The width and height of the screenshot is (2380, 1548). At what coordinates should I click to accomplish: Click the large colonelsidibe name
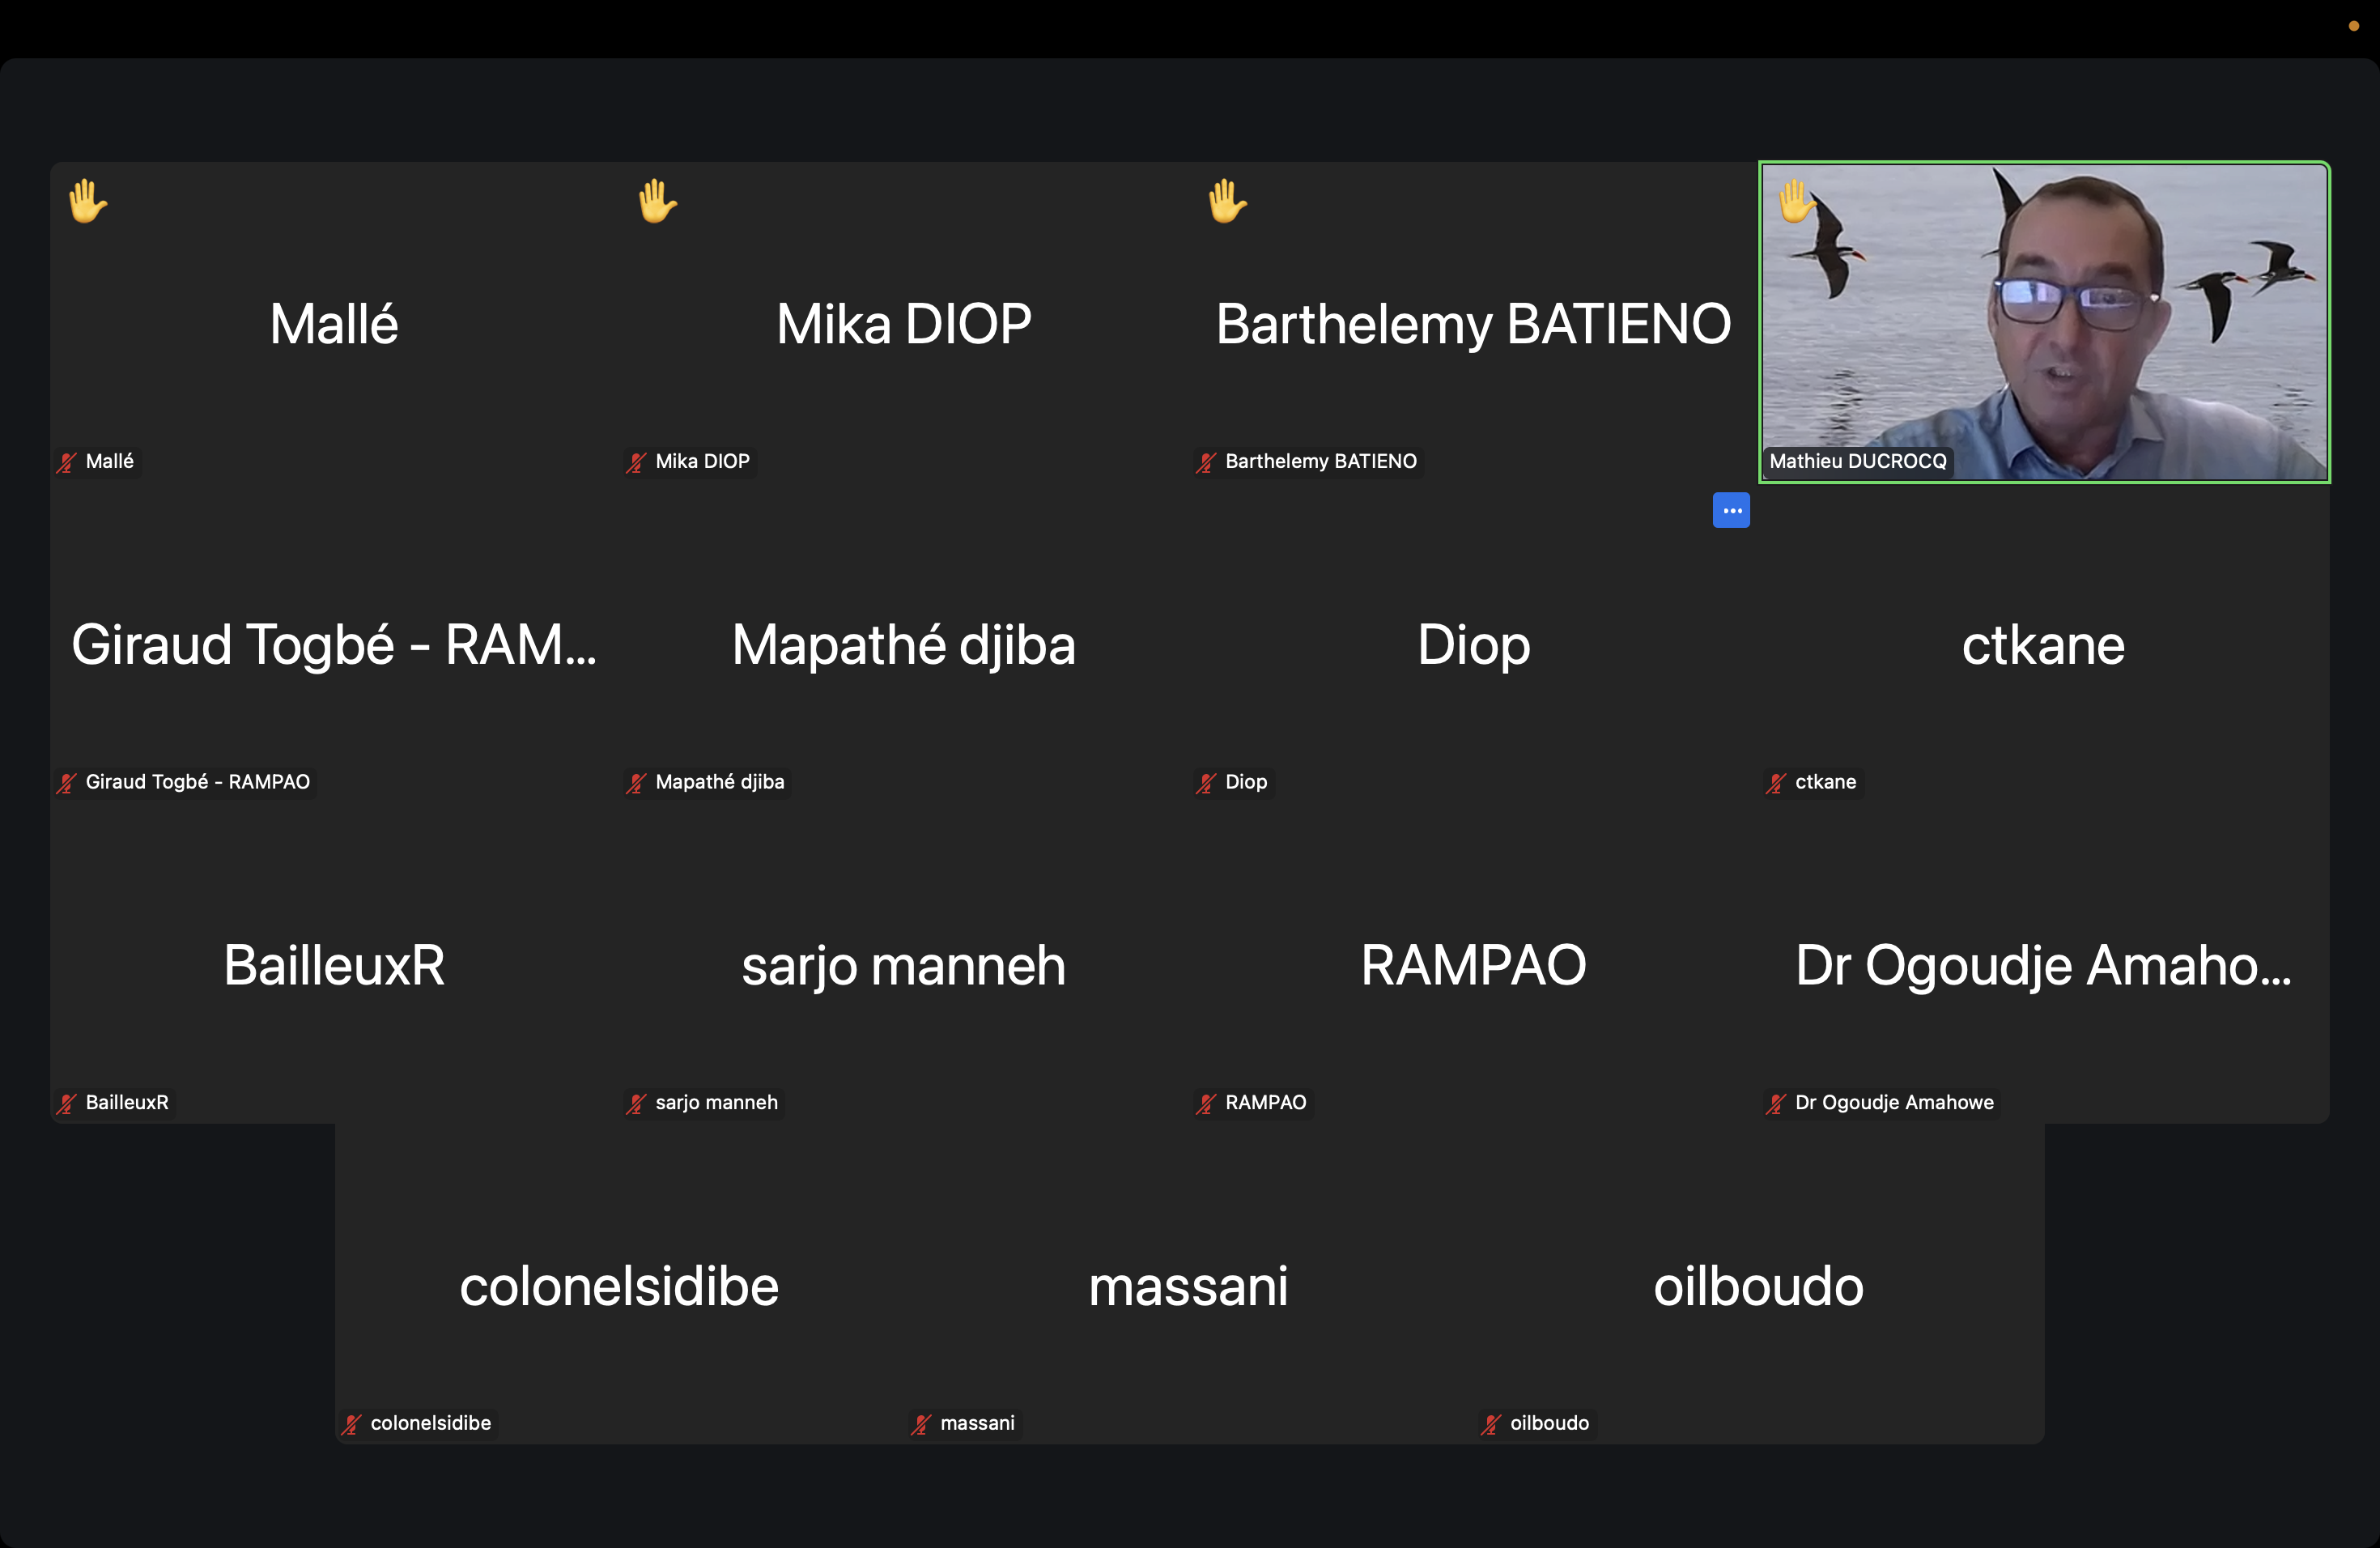point(619,1286)
